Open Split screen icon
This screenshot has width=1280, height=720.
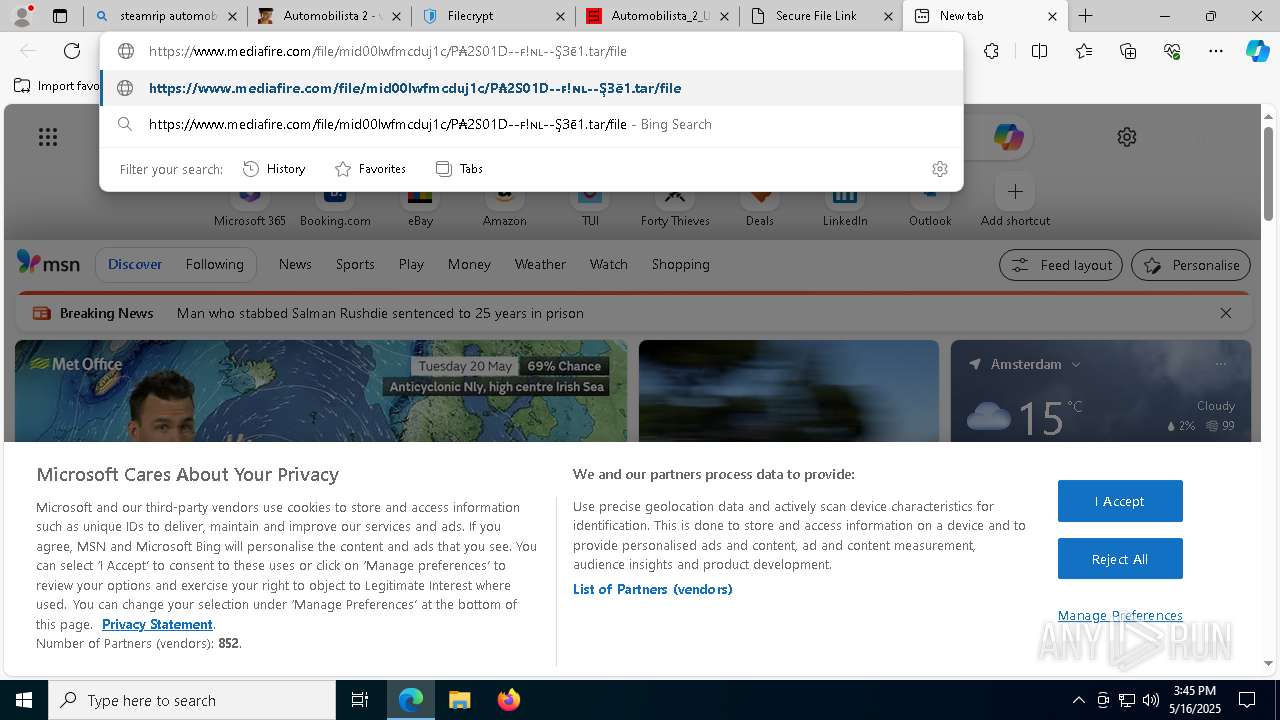[x=1039, y=51]
